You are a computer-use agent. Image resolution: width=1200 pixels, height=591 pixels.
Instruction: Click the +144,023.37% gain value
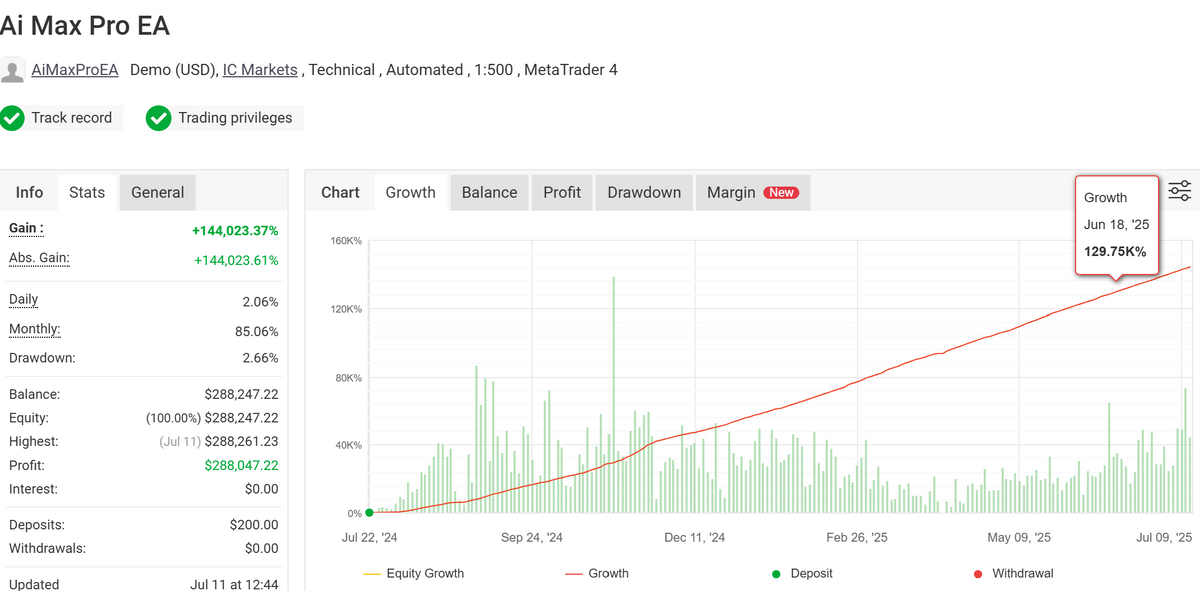(235, 231)
